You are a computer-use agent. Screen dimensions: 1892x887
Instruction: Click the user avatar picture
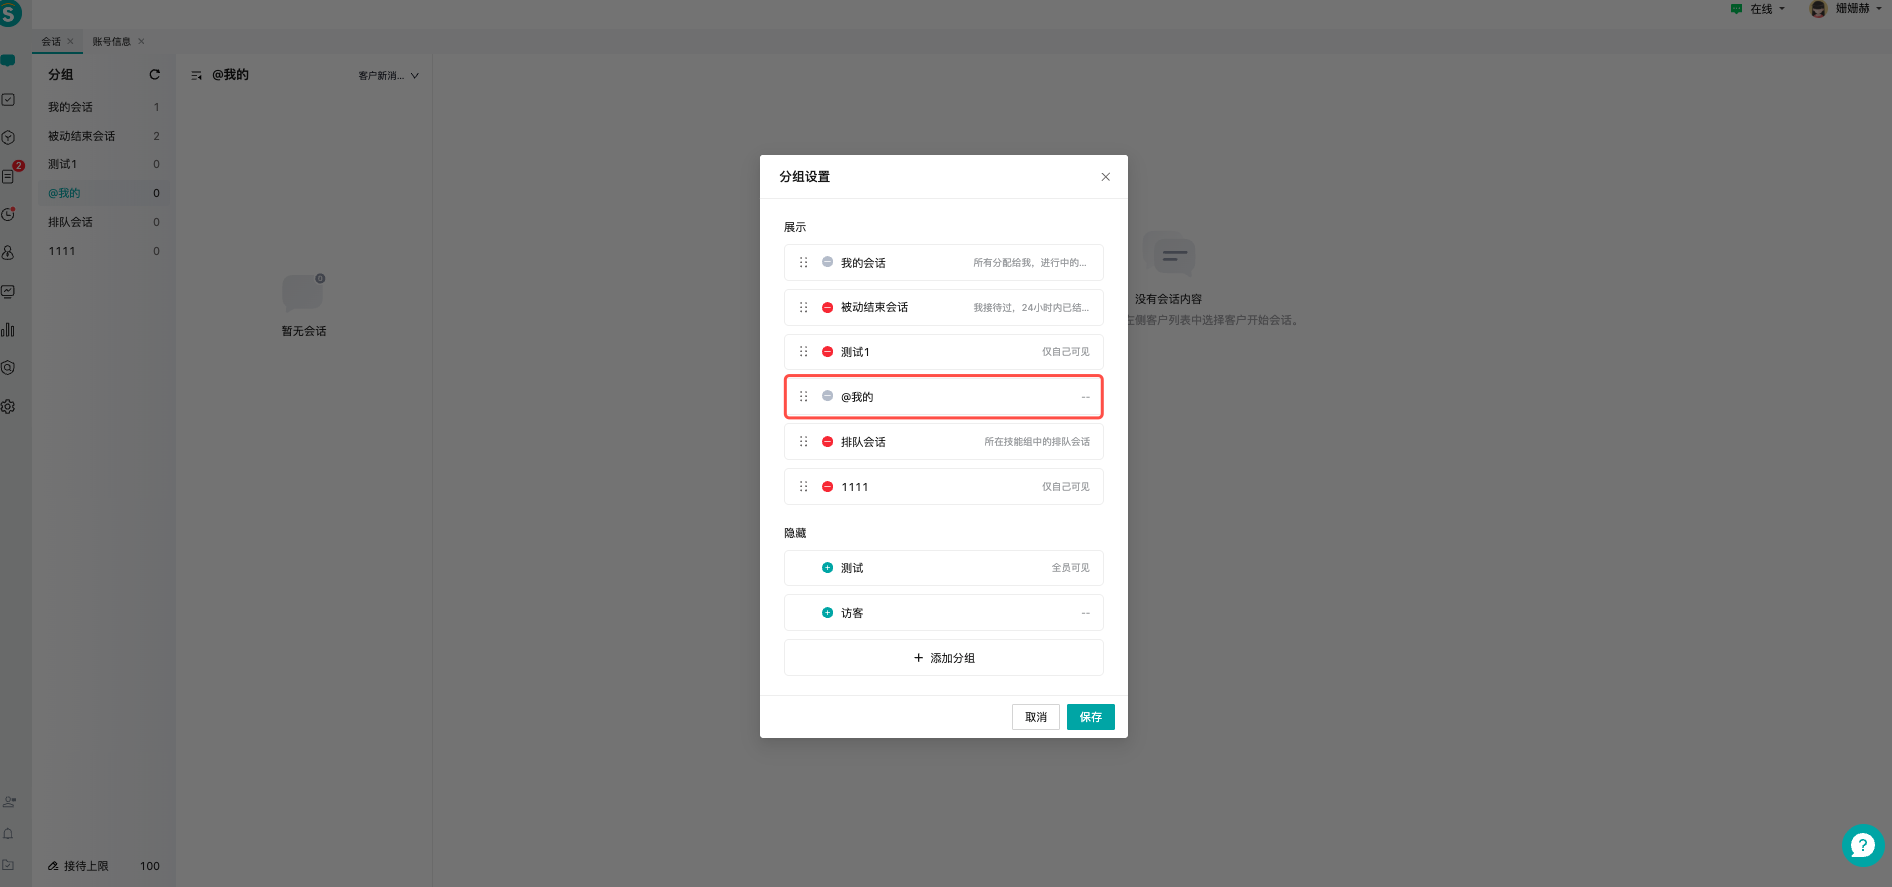tap(1818, 9)
